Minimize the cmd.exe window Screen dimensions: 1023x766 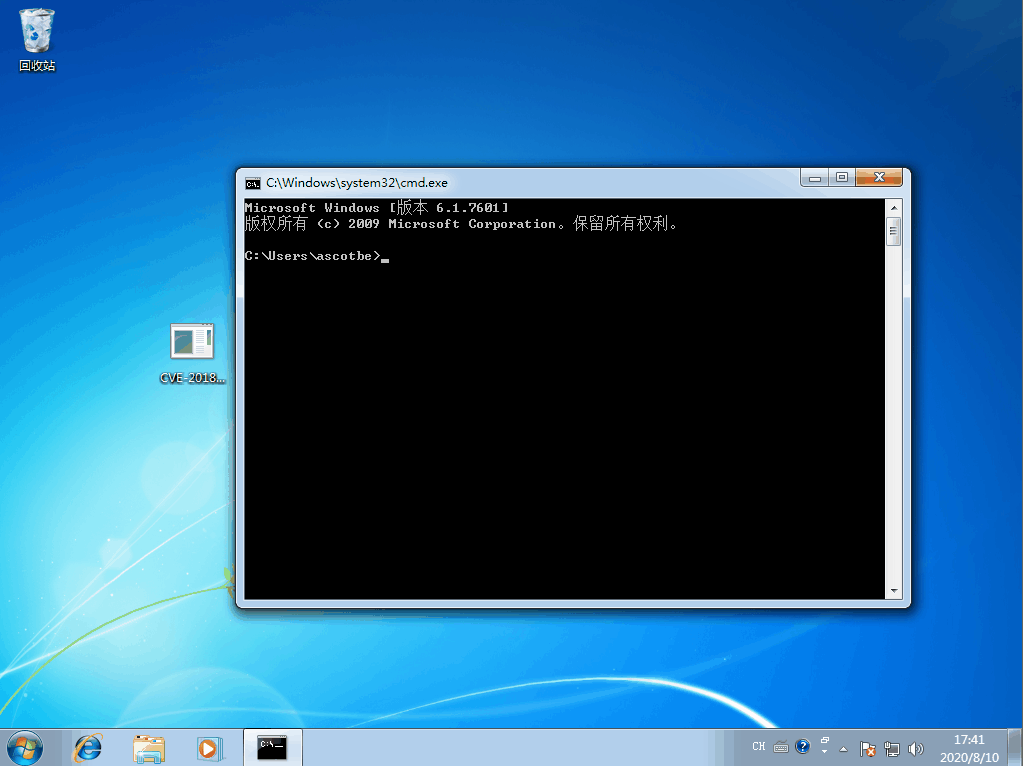pyautogui.click(x=814, y=177)
